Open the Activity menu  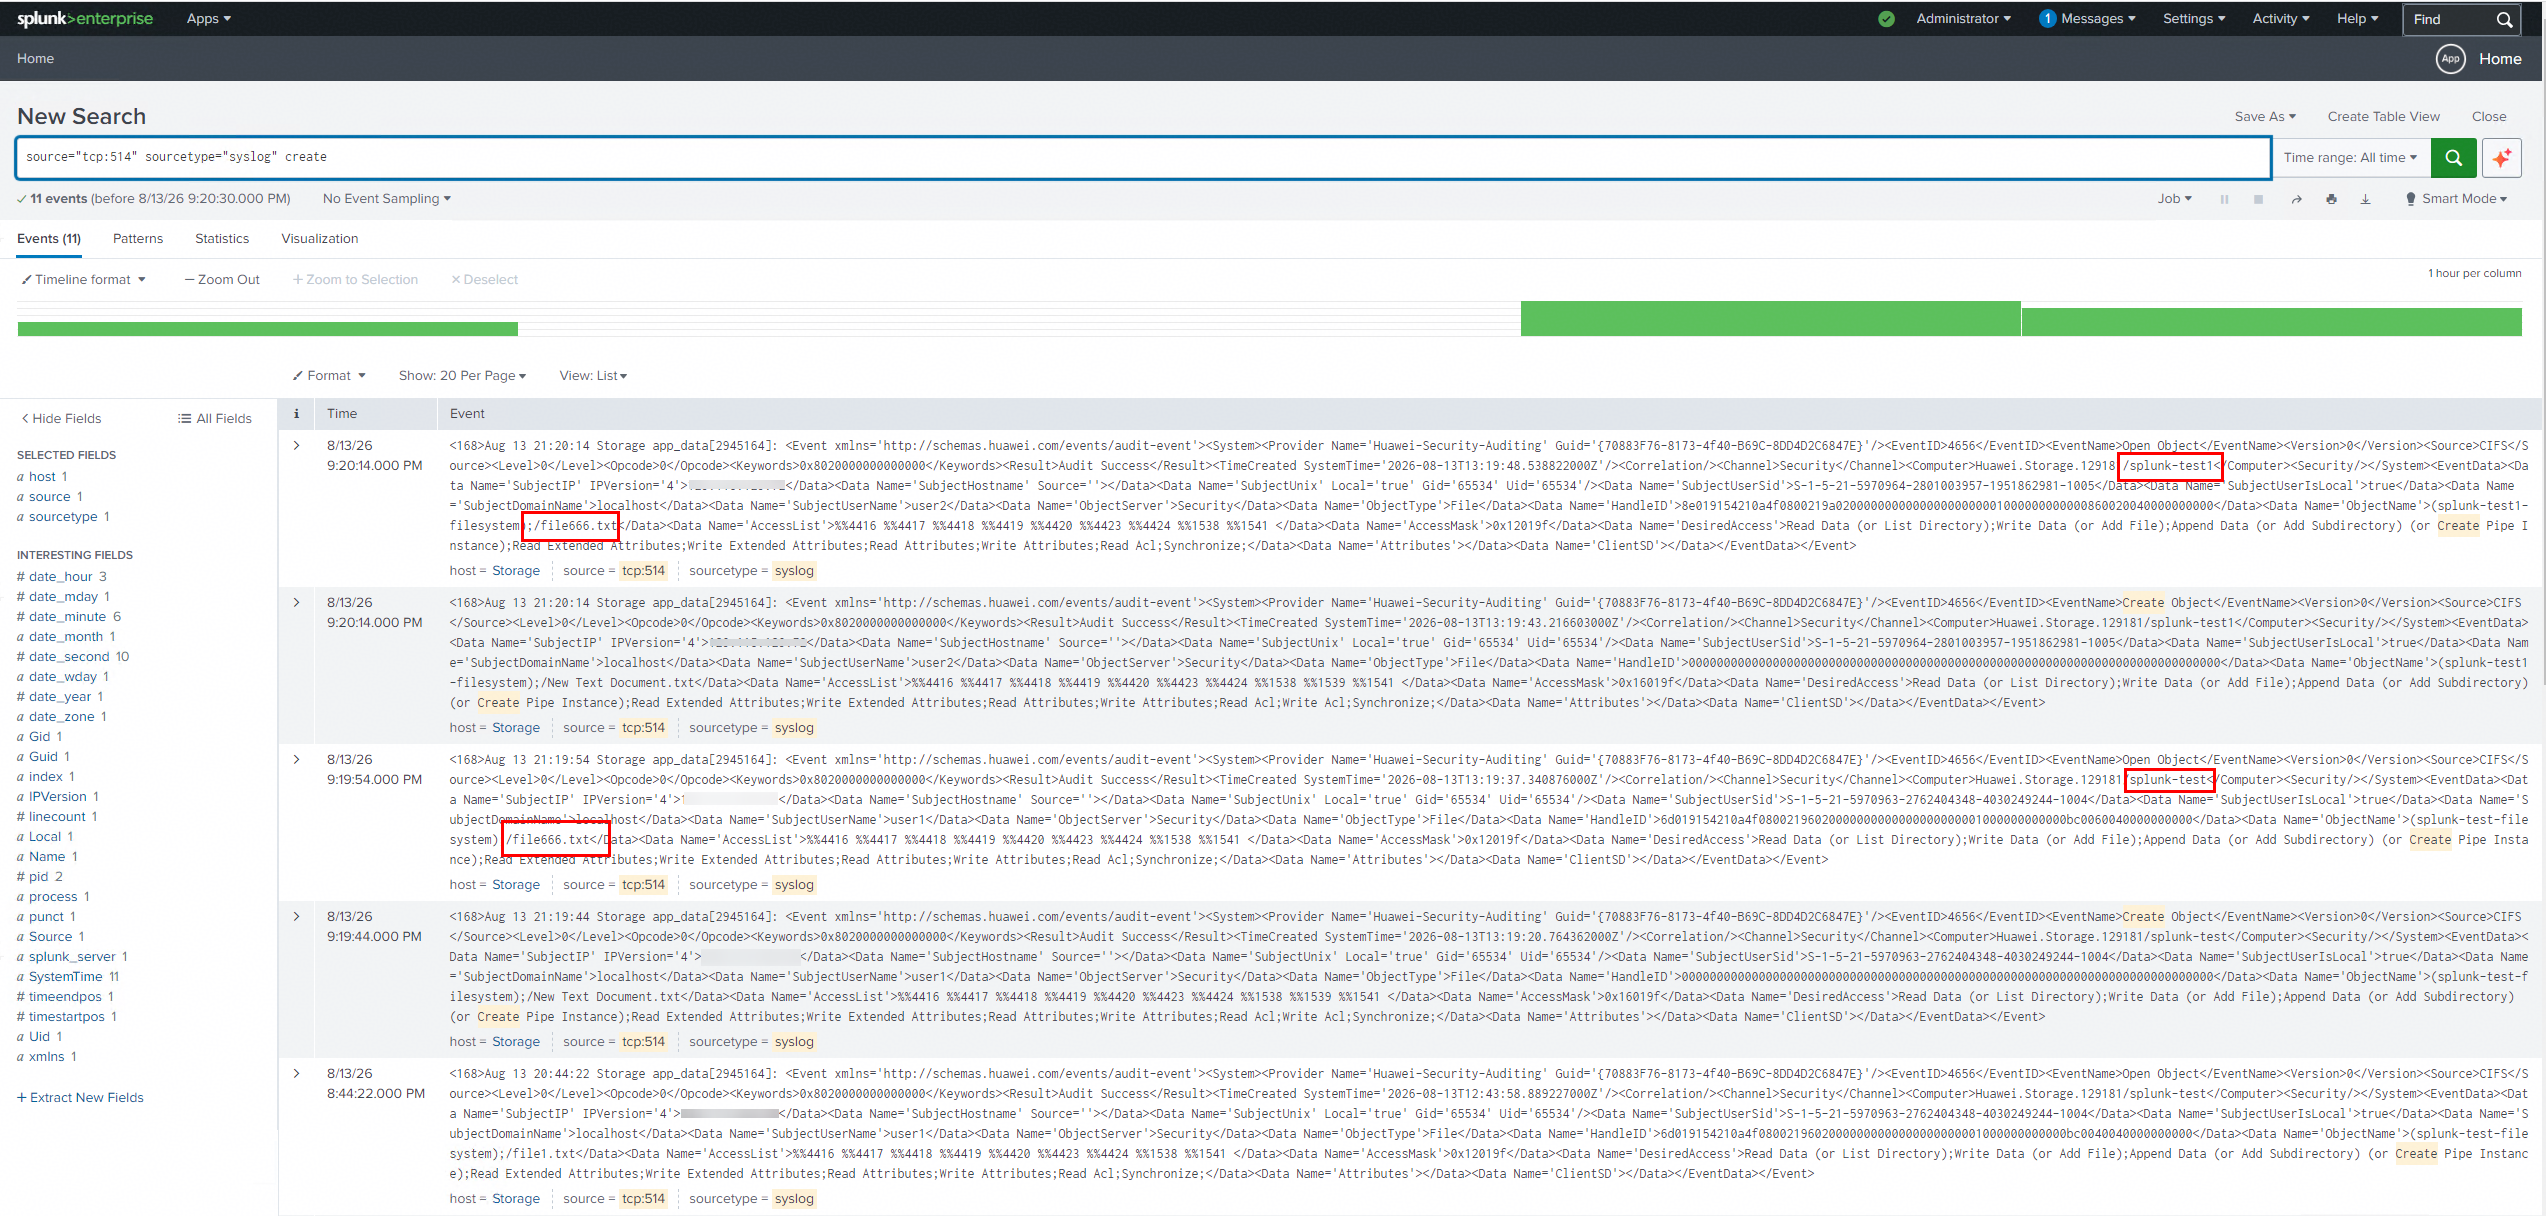click(x=2281, y=19)
